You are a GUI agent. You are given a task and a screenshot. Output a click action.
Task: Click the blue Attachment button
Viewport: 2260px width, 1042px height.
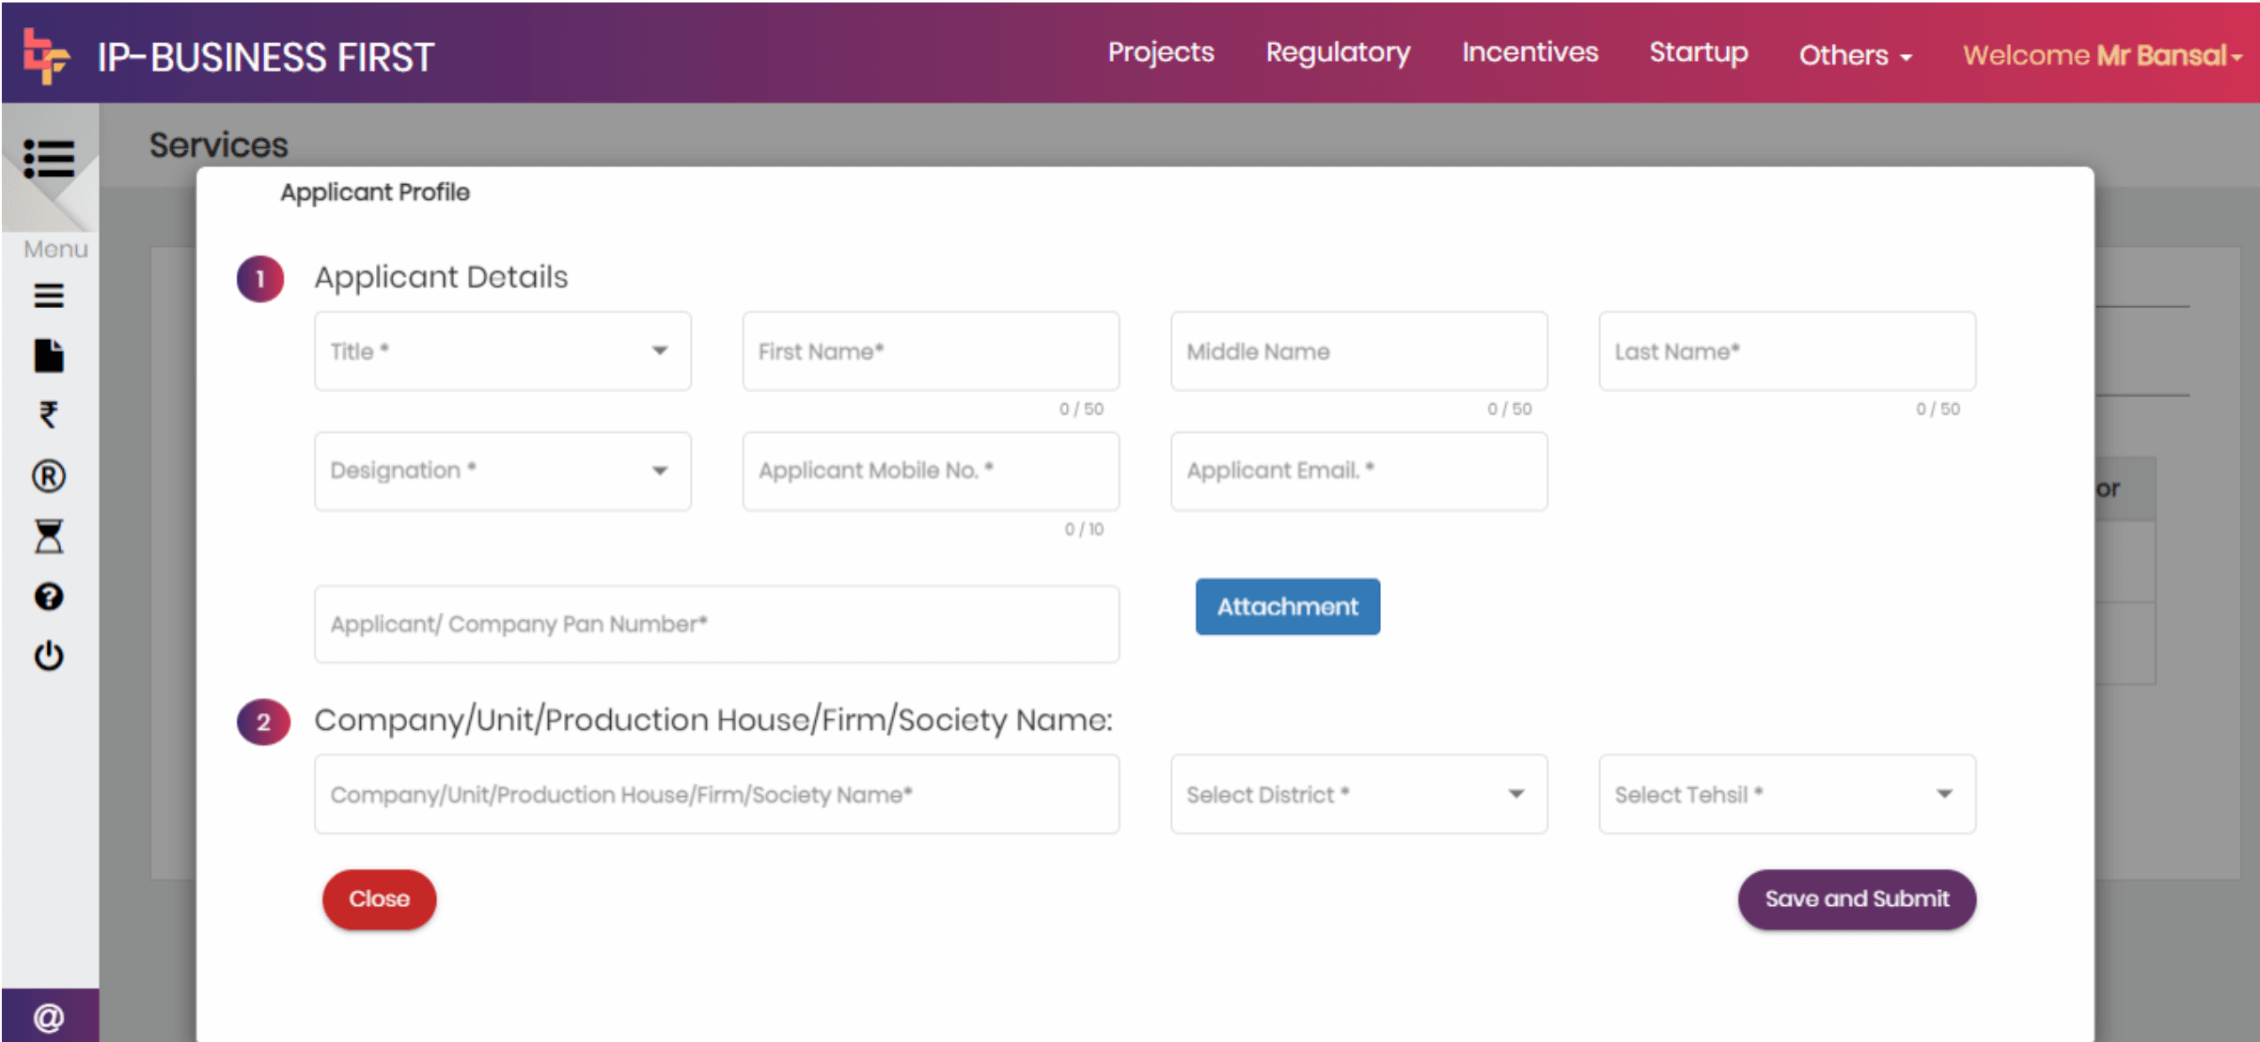(1287, 607)
